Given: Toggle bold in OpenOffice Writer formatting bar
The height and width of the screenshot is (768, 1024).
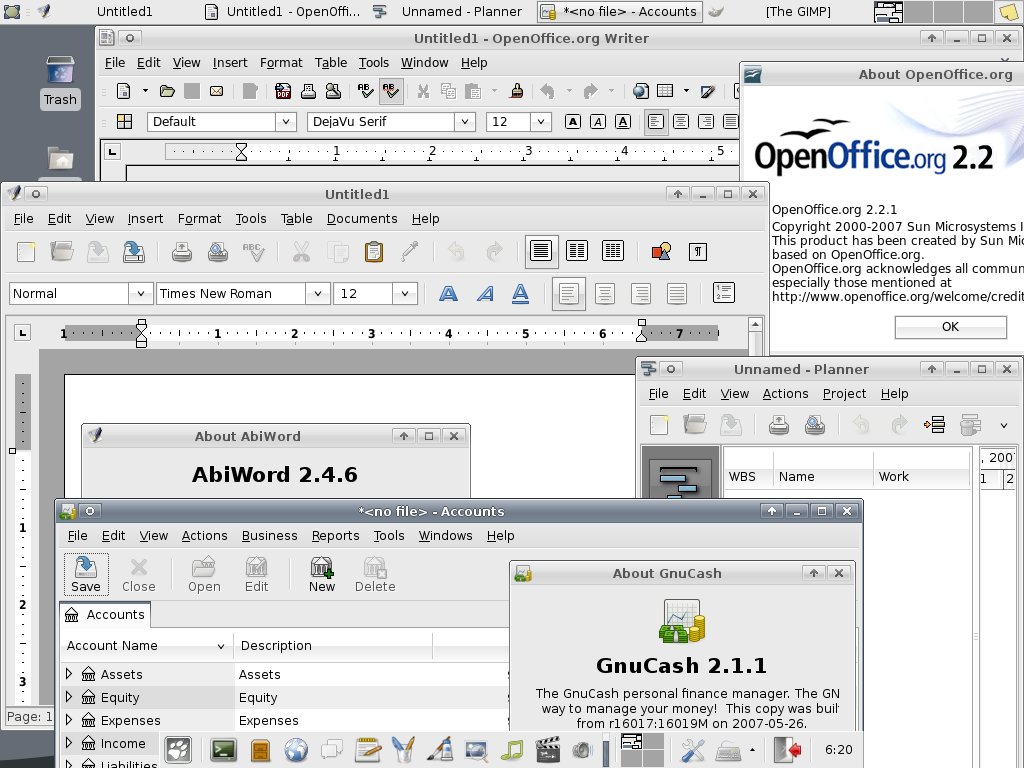Looking at the screenshot, I should click(573, 121).
